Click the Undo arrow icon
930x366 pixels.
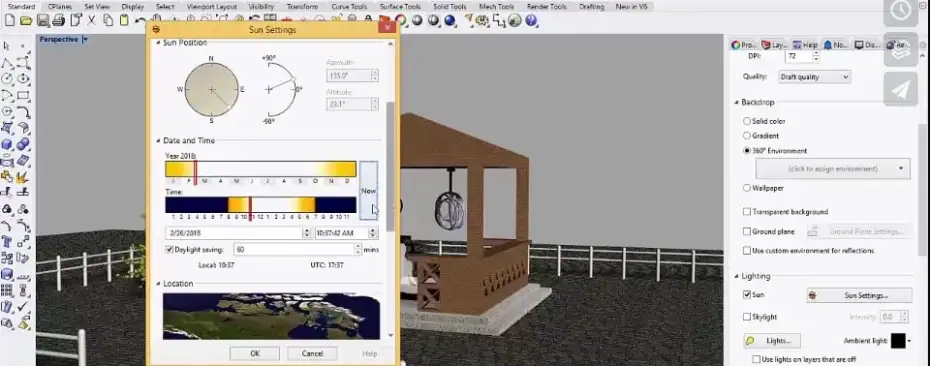[141, 20]
